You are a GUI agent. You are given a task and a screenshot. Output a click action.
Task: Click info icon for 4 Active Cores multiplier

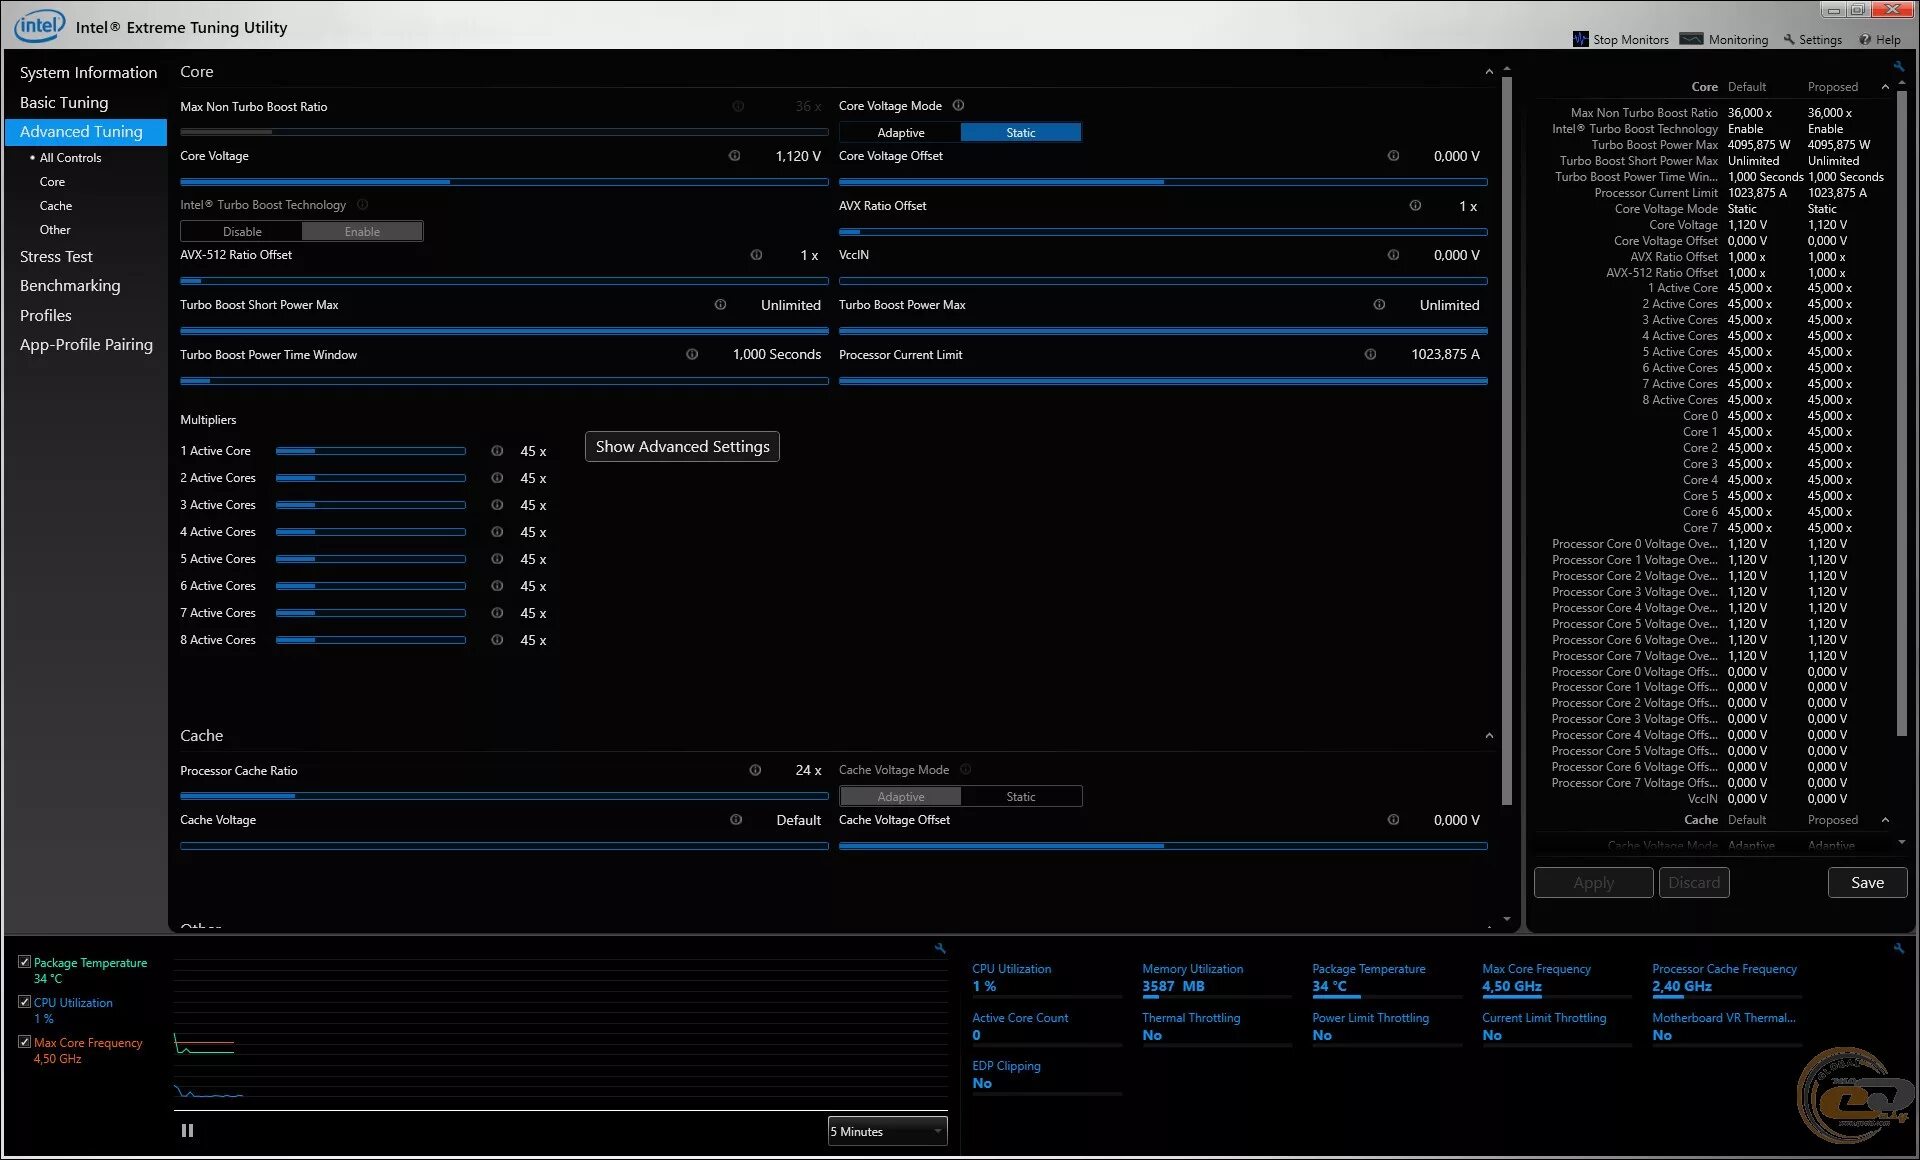click(x=497, y=532)
